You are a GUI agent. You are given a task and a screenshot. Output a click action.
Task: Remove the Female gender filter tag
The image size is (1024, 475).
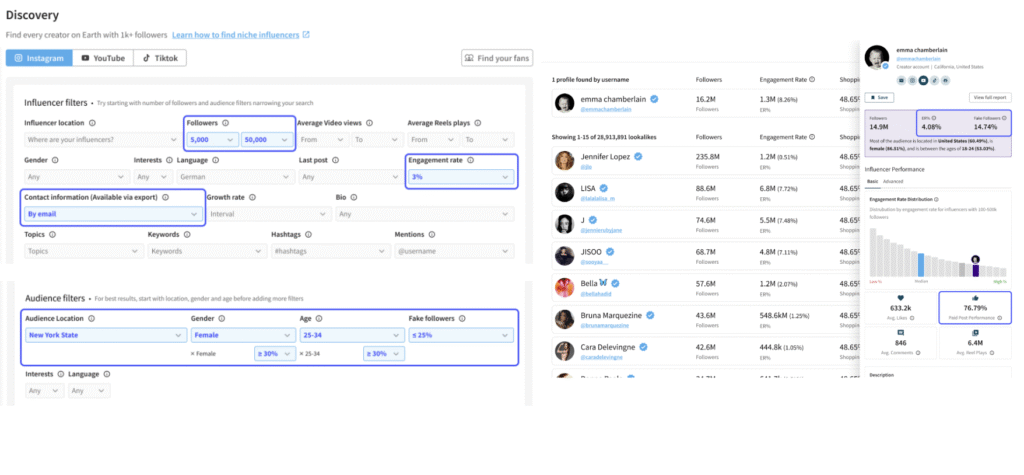pos(192,354)
